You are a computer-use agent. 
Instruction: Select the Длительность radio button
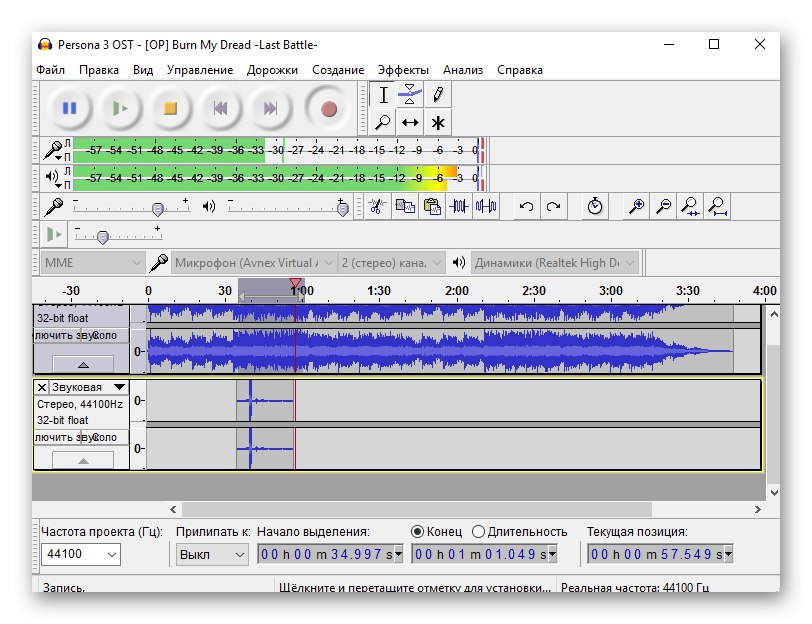479,532
